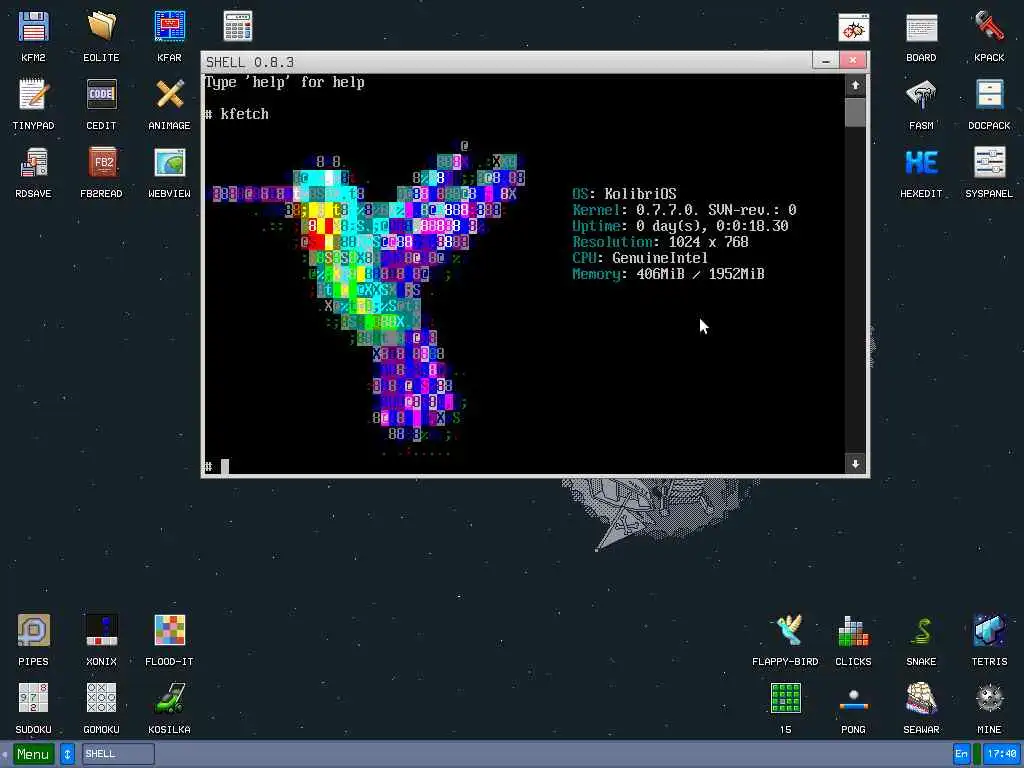Select the SHELL taskbar entry

[x=118, y=754]
